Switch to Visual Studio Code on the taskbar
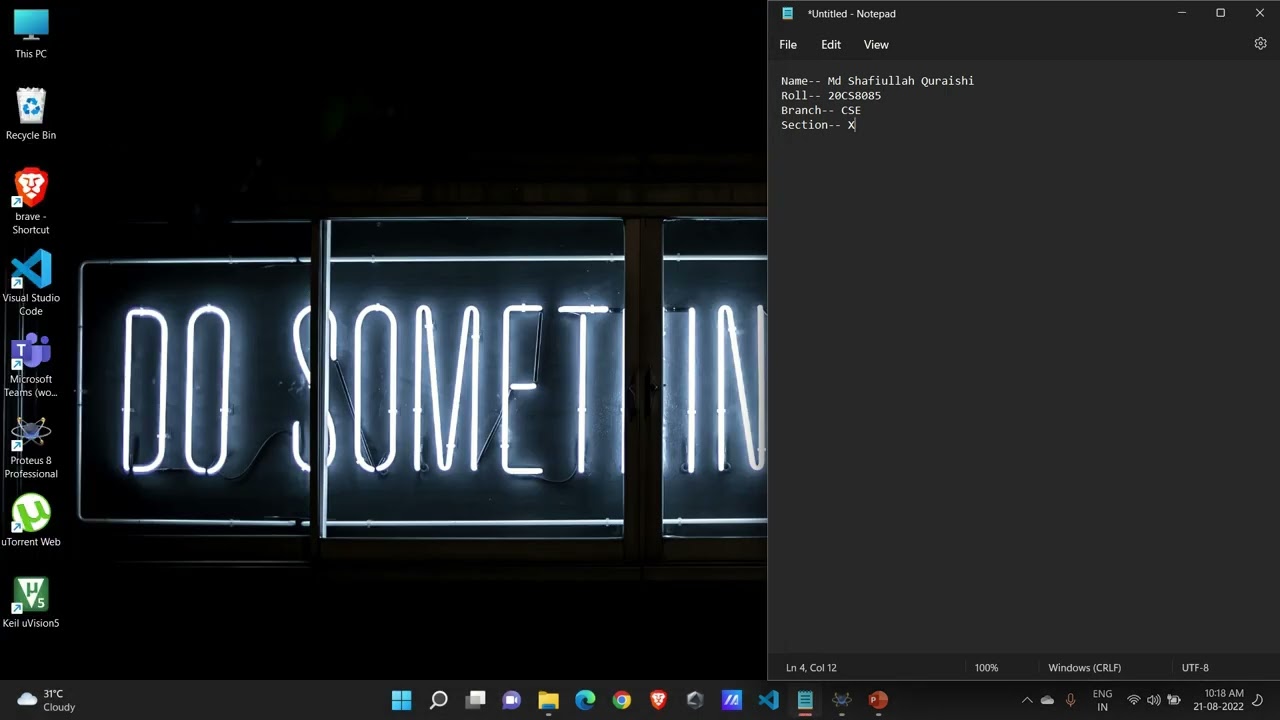The image size is (1280, 720). tap(768, 700)
